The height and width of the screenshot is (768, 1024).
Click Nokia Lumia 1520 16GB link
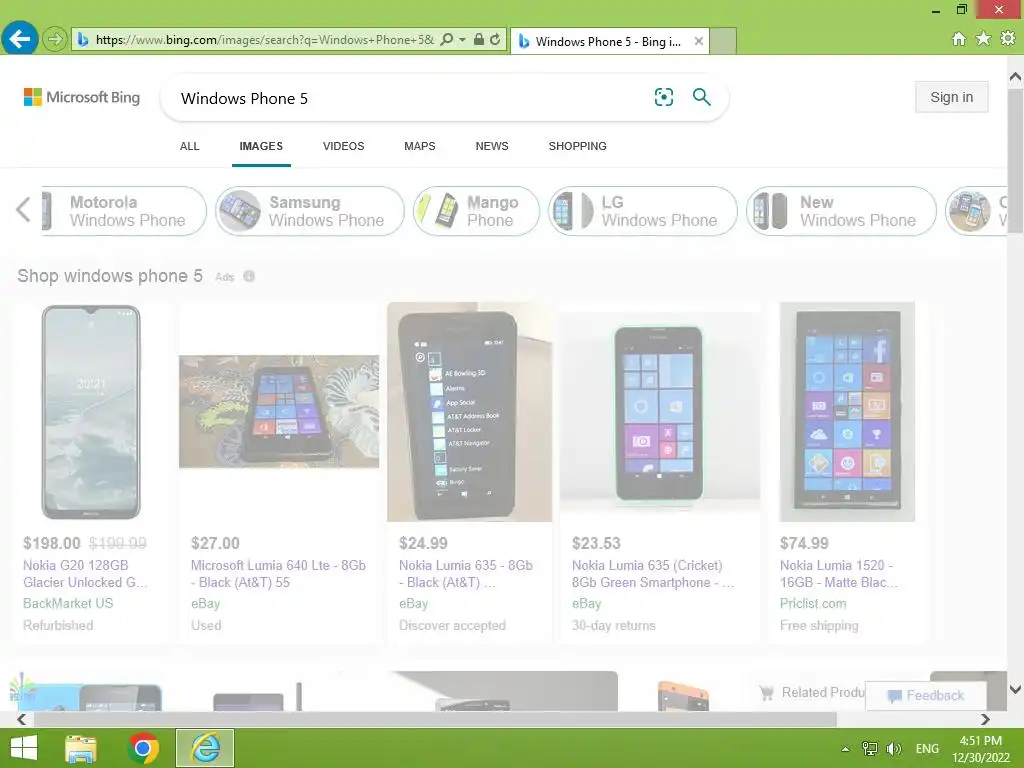coord(839,574)
